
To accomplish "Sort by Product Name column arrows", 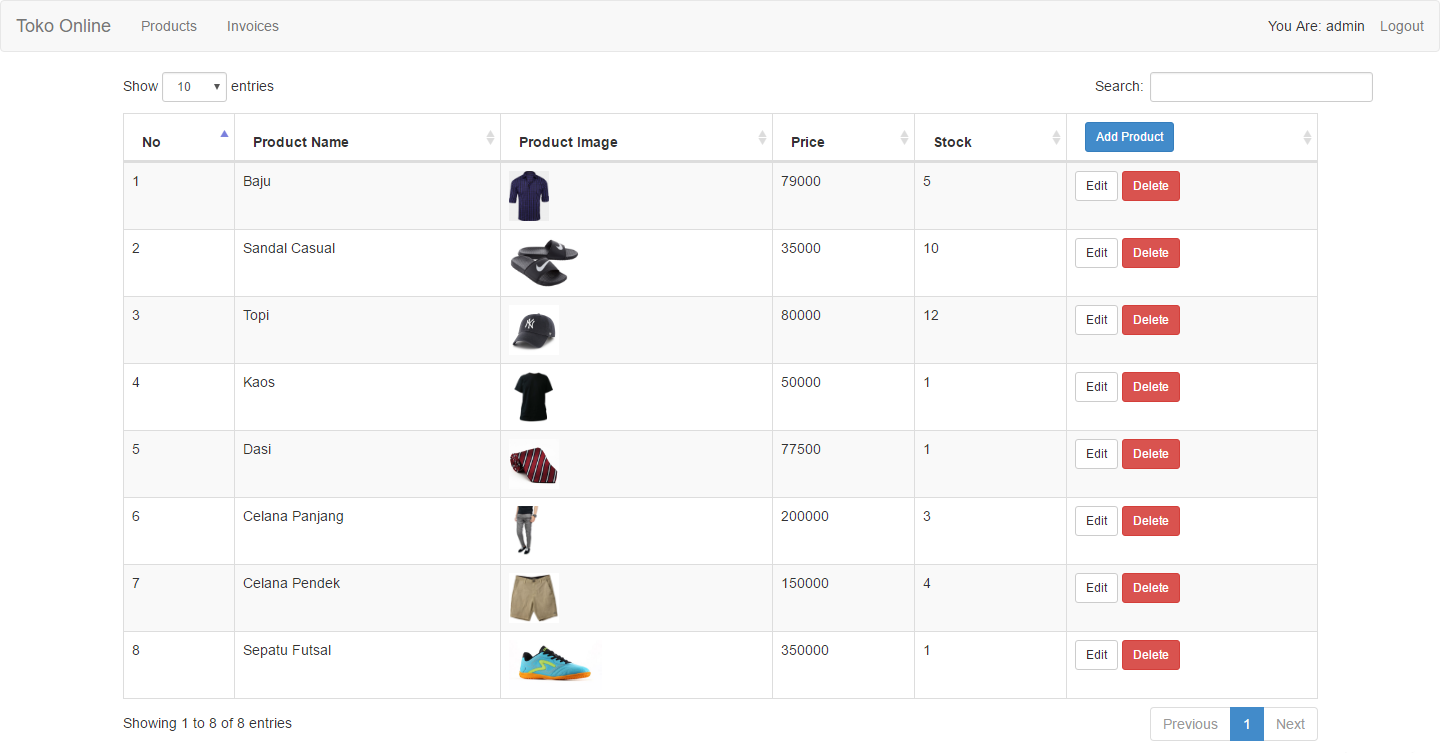I will (490, 138).
